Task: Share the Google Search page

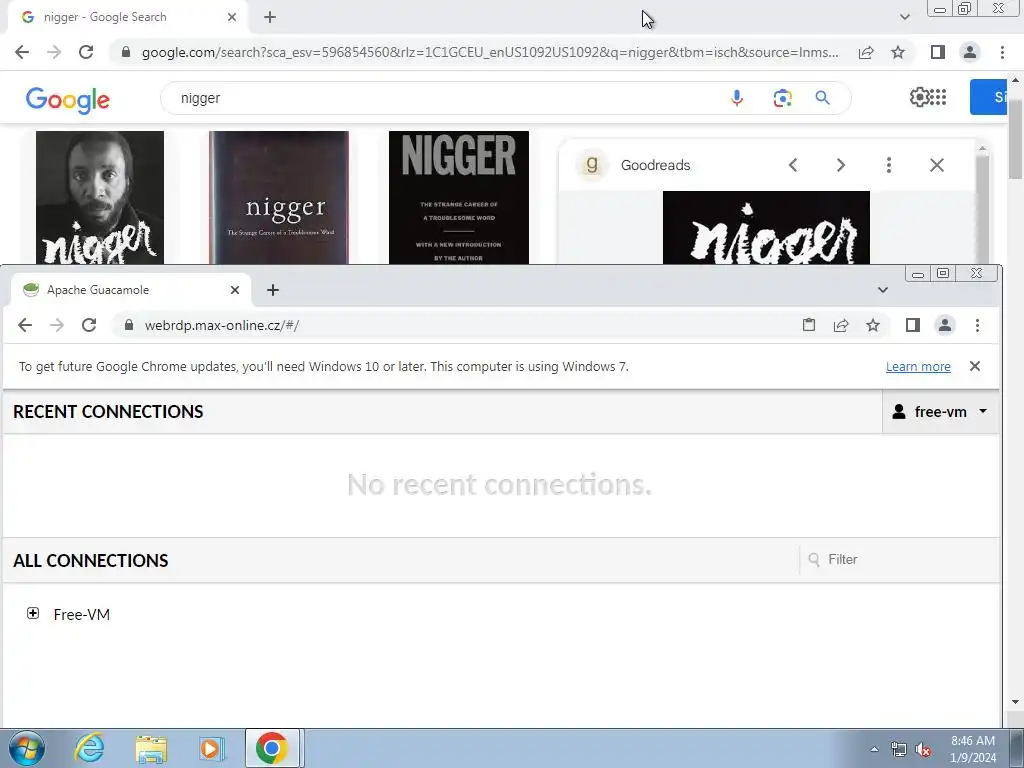Action: (866, 52)
